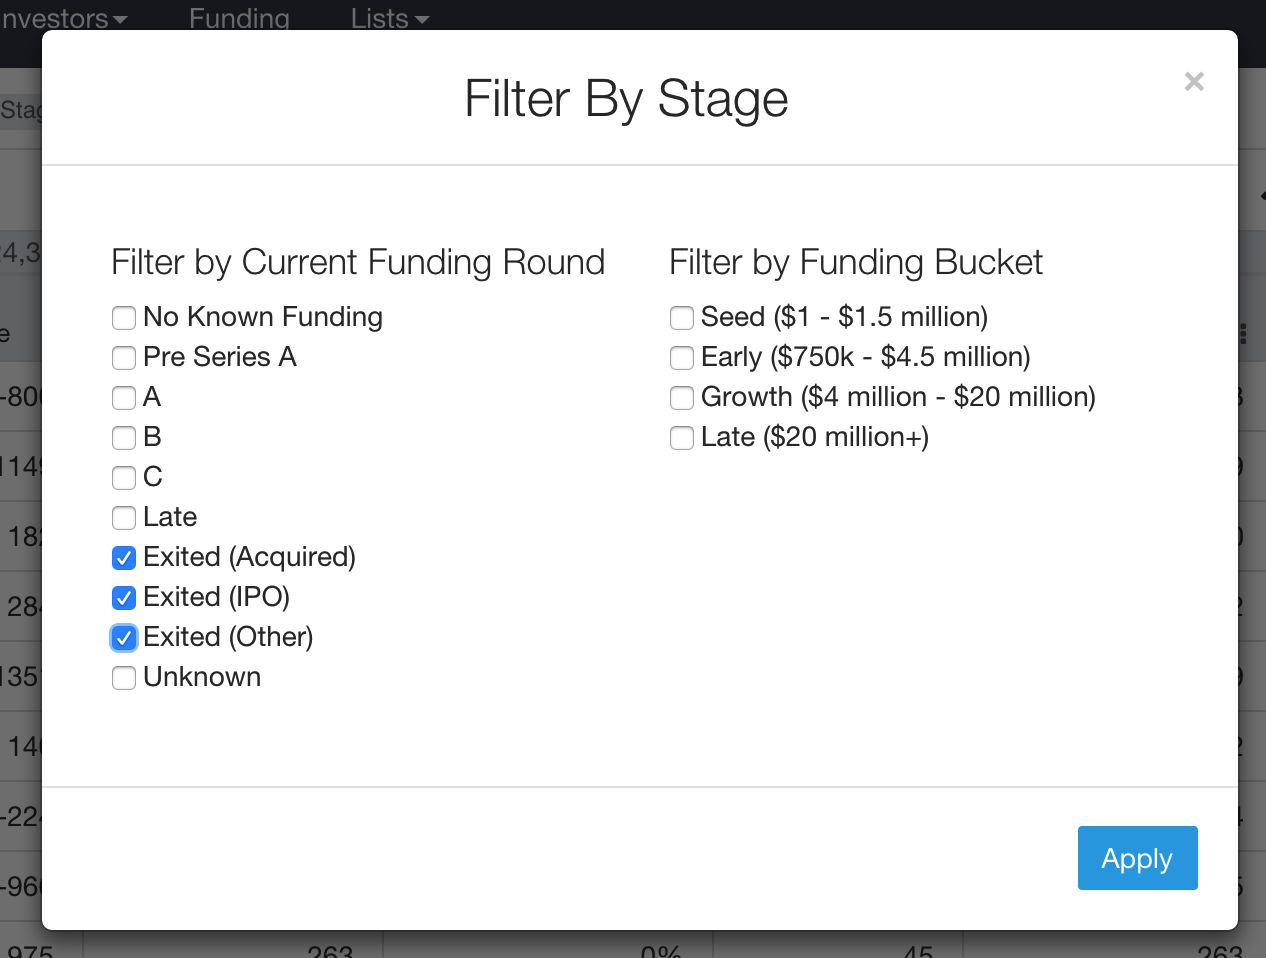Go to the Funding nav item
Screen dimensions: 1266x958
tap(239, 17)
